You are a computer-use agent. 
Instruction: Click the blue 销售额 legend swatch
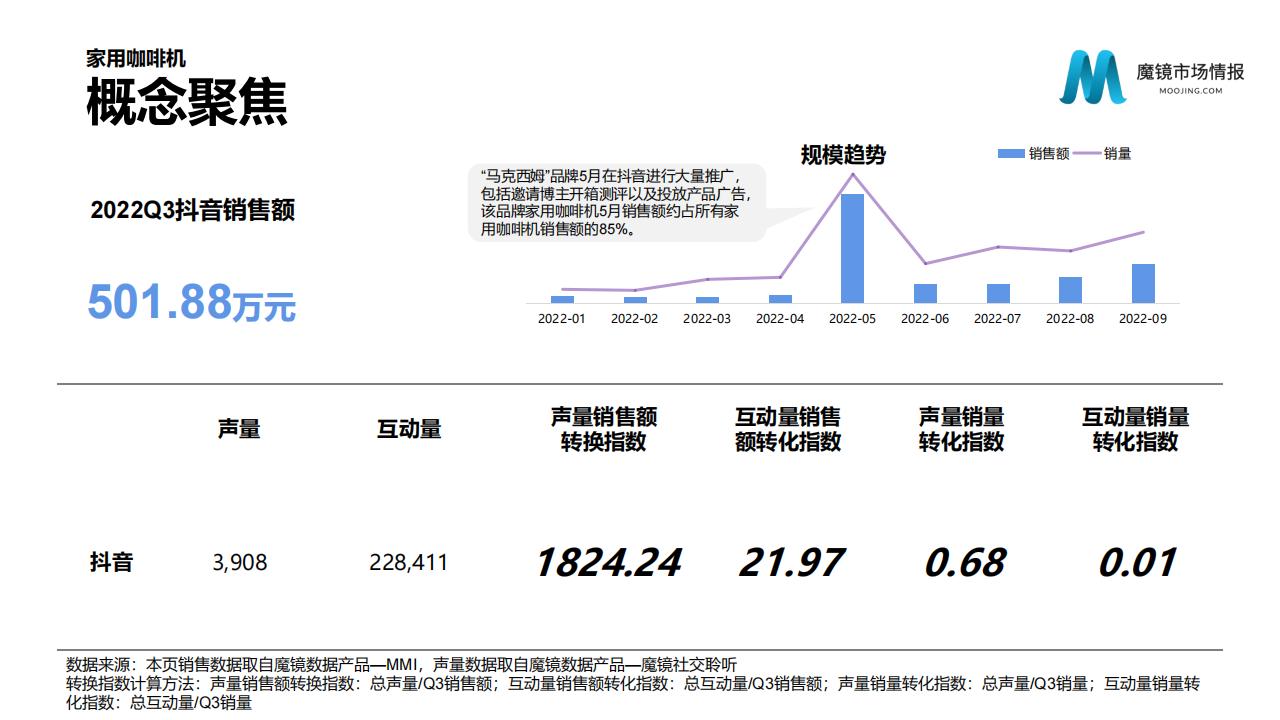[1011, 153]
